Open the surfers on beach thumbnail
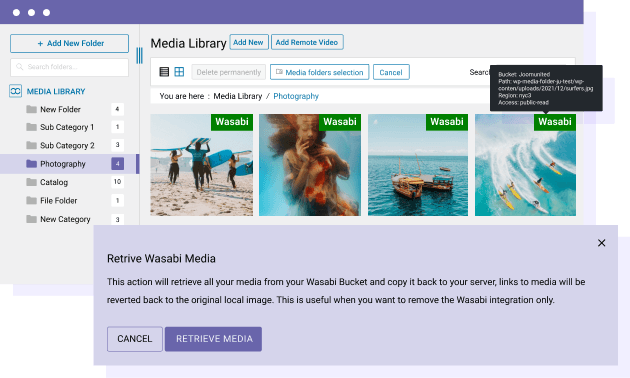 (202, 165)
